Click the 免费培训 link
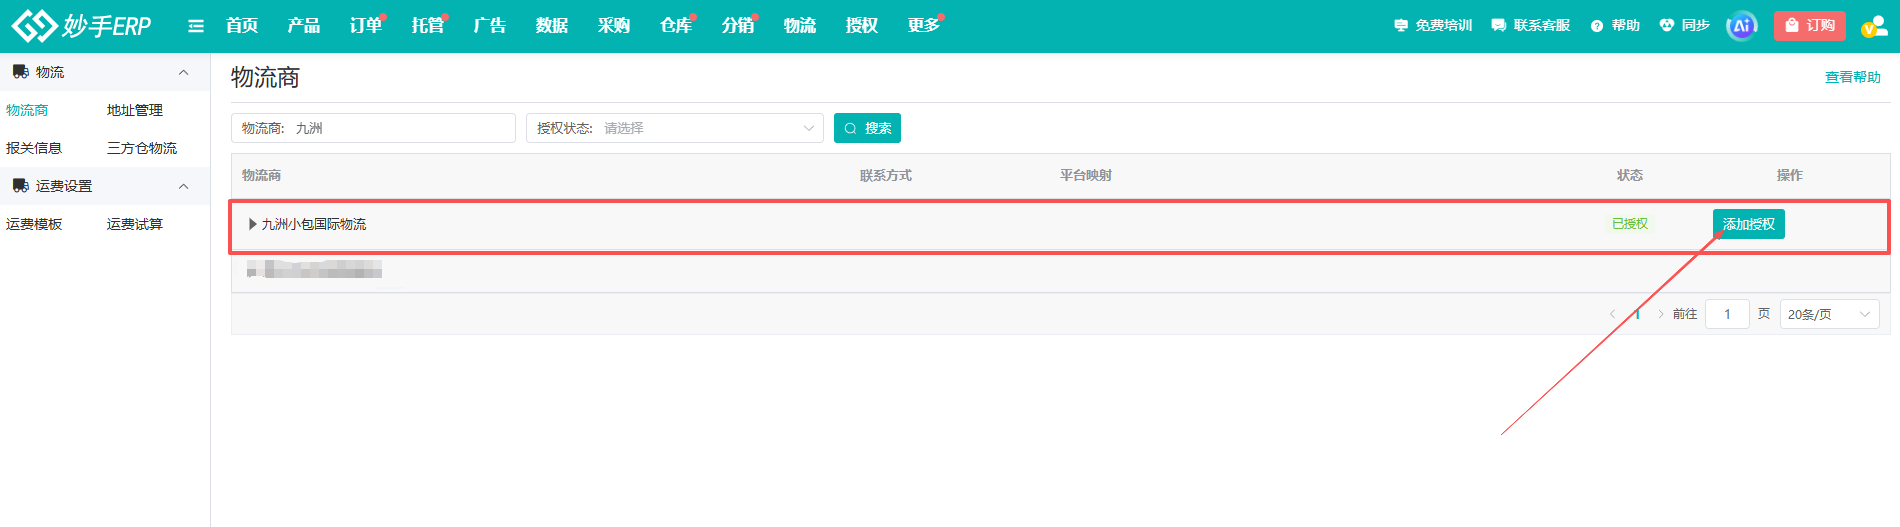 click(1433, 26)
